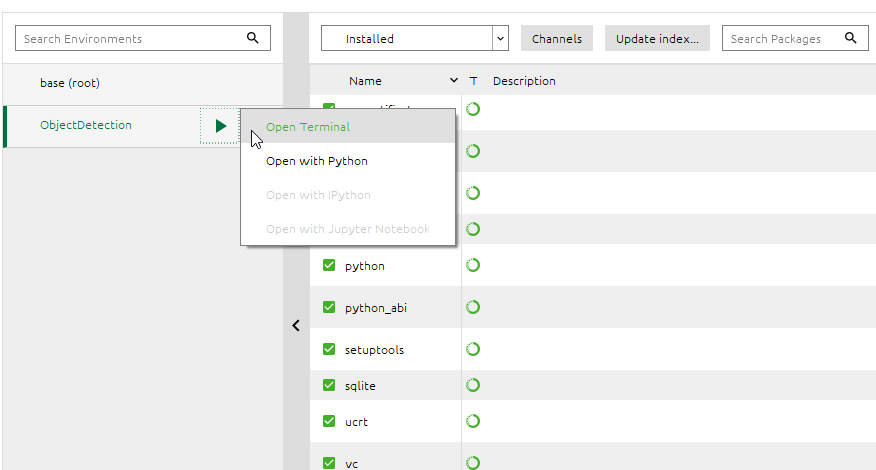Image resolution: width=876 pixels, height=470 pixels.
Task: Click the Update index... button
Action: click(656, 39)
